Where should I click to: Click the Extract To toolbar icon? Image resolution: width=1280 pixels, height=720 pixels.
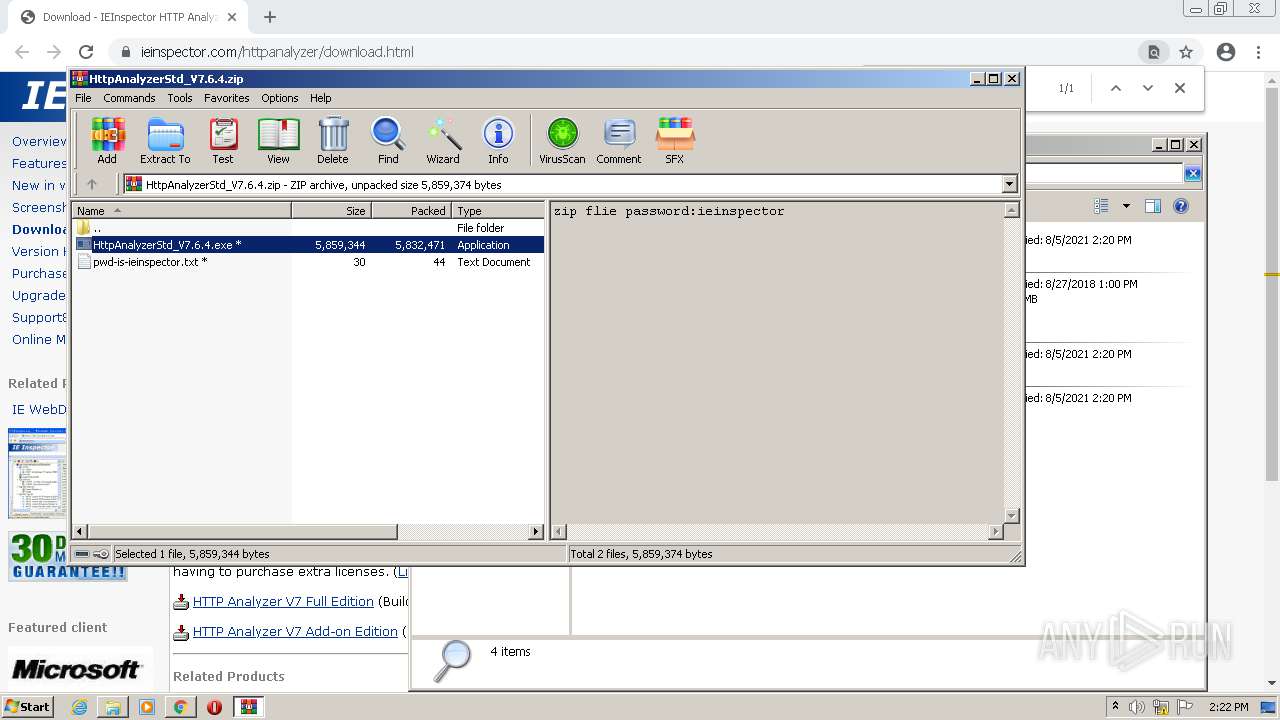pos(165,140)
